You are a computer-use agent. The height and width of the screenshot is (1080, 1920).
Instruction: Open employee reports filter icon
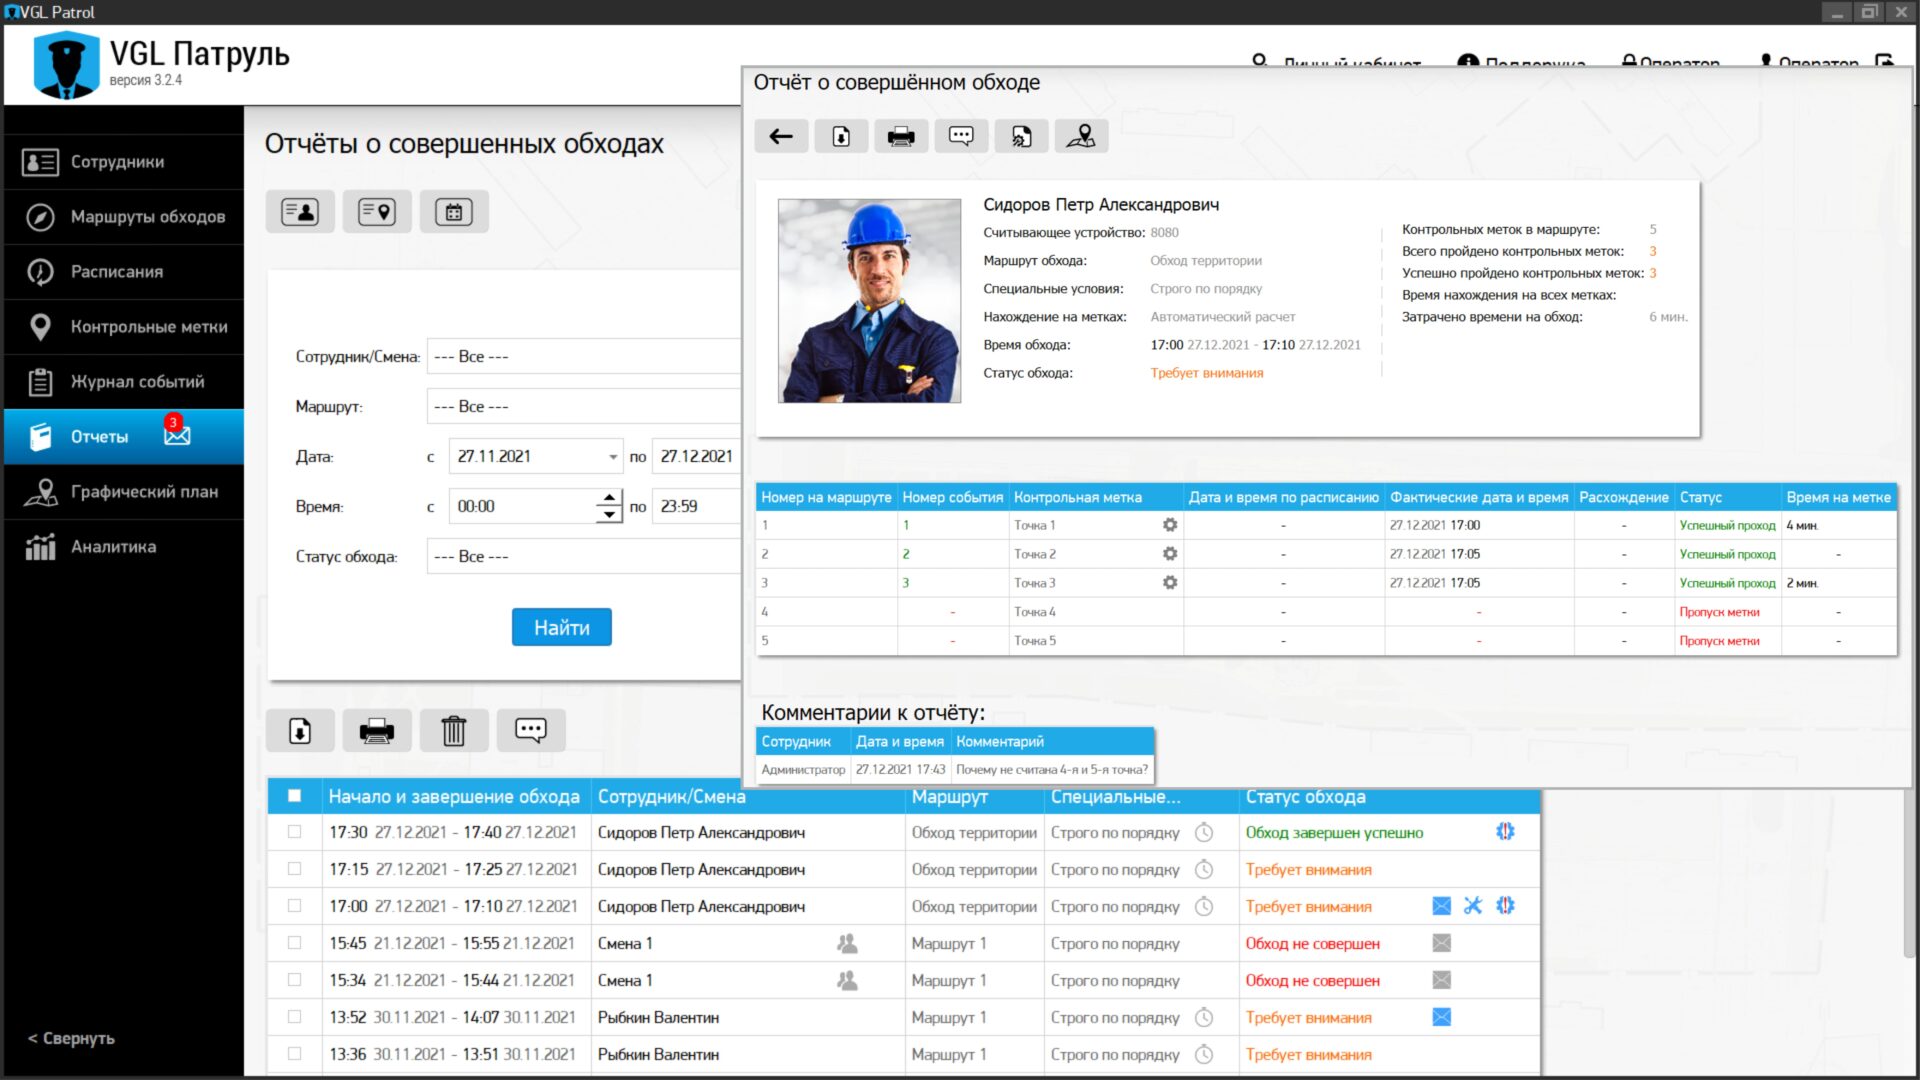pyautogui.click(x=300, y=212)
